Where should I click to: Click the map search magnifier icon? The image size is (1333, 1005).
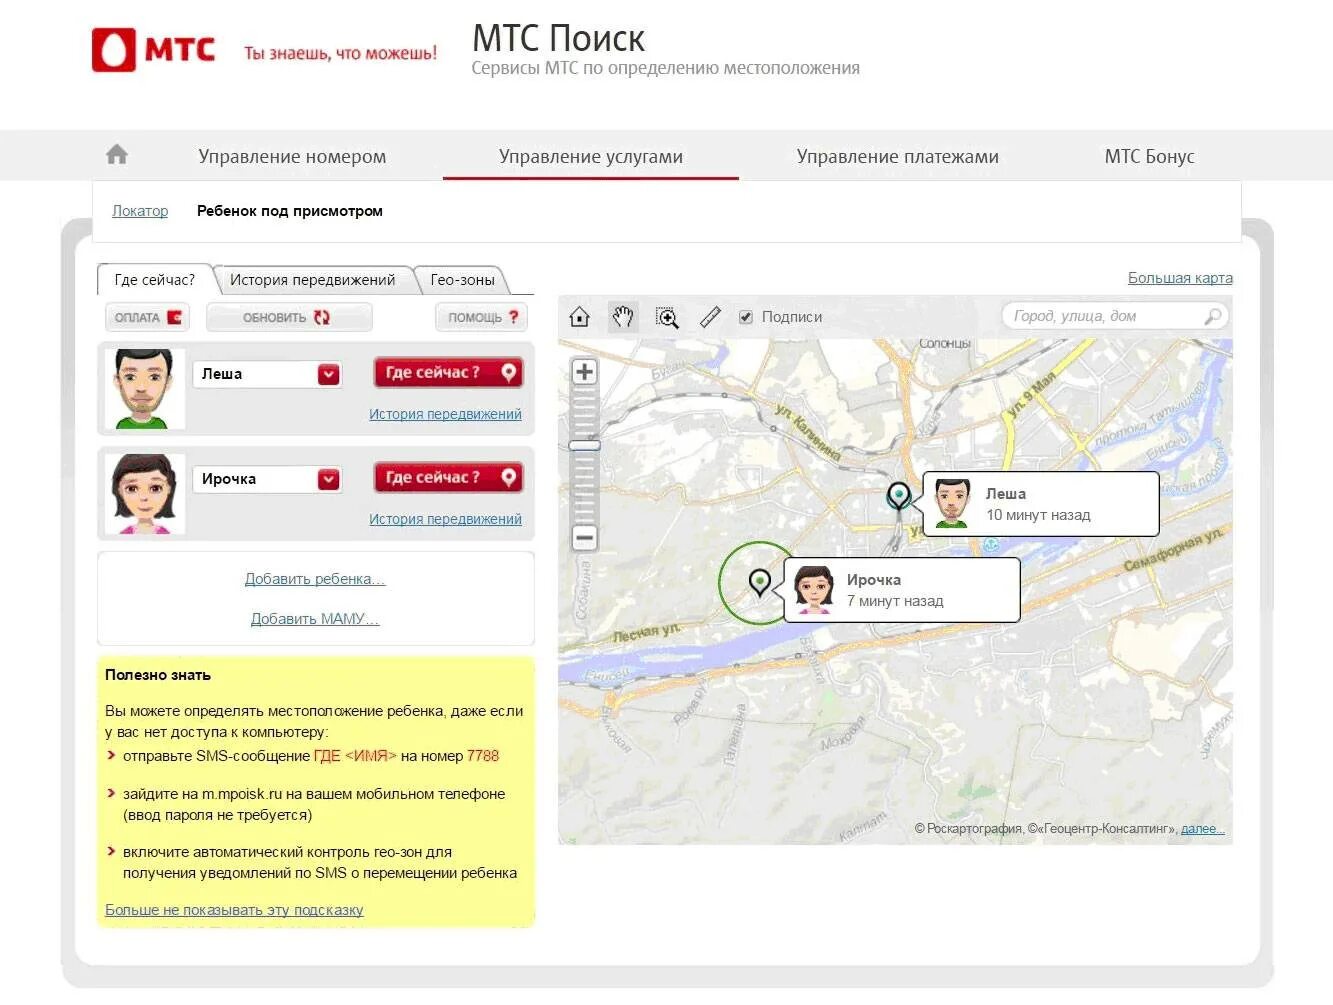pos(1212,316)
